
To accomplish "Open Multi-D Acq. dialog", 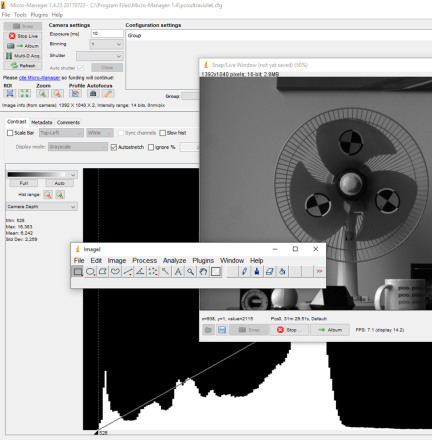I will click(23, 56).
